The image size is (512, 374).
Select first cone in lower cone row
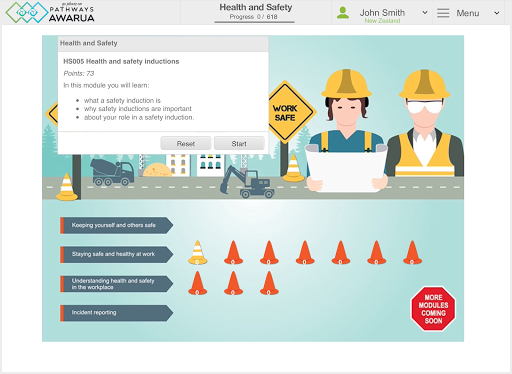coord(197,283)
